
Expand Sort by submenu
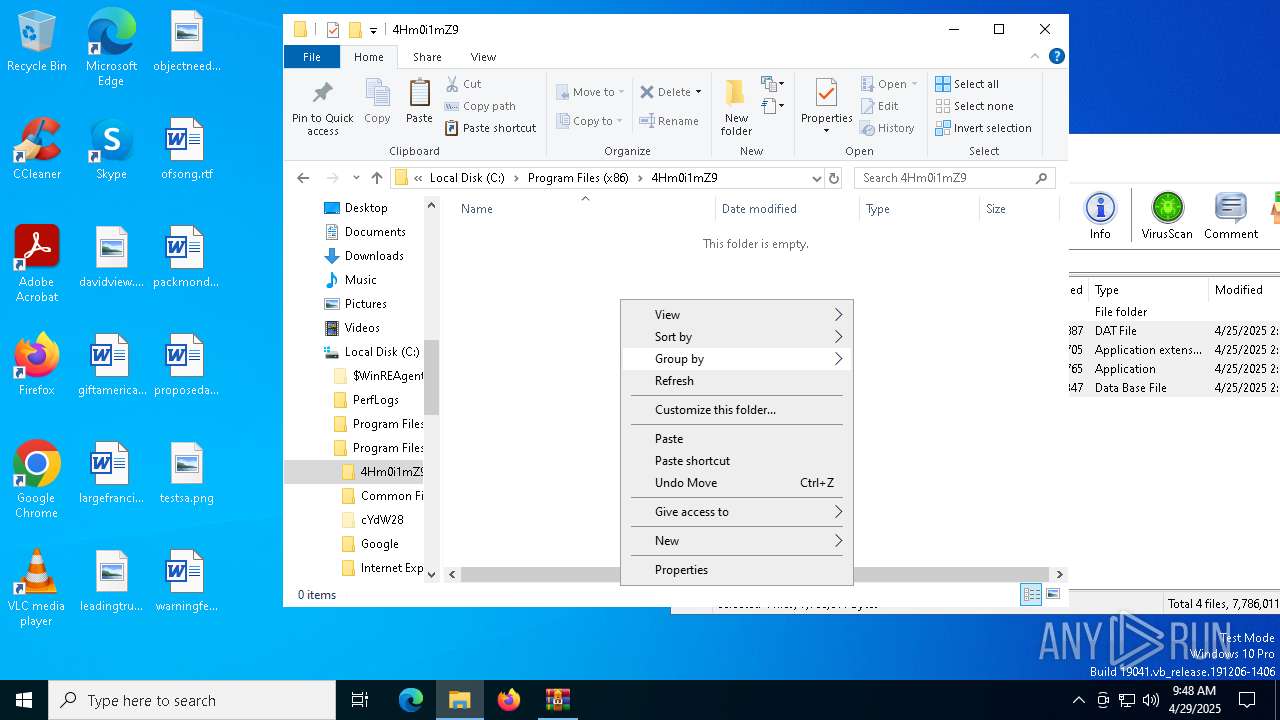coord(737,337)
